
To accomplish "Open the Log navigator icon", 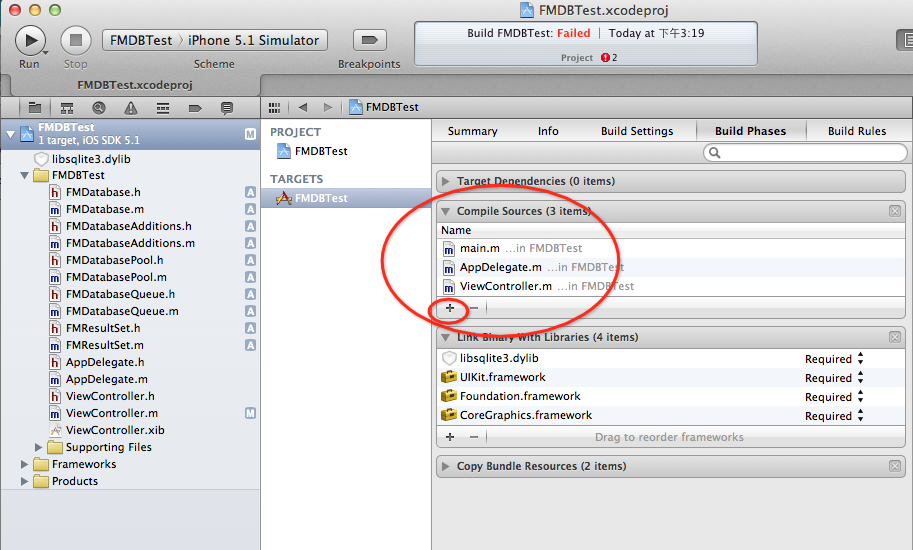I will 227,108.
